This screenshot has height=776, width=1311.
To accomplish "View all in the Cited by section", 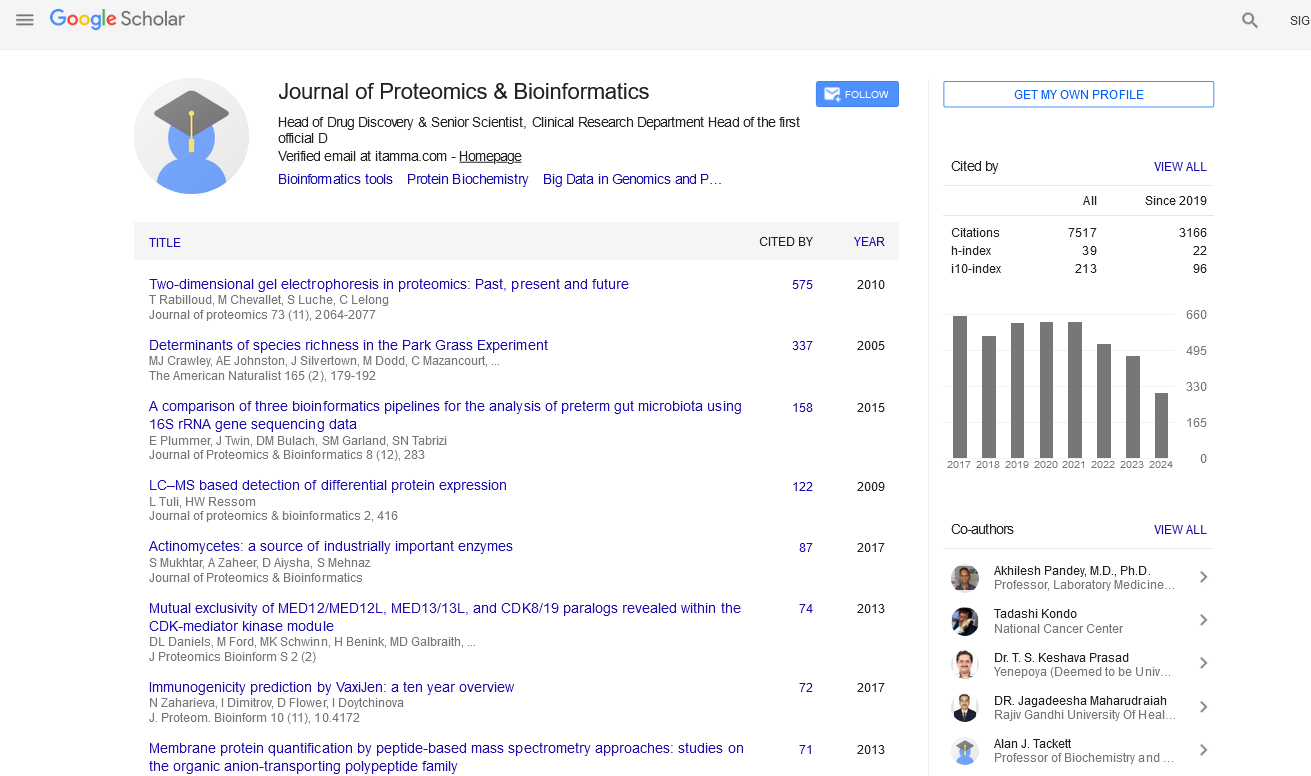I will [1180, 167].
